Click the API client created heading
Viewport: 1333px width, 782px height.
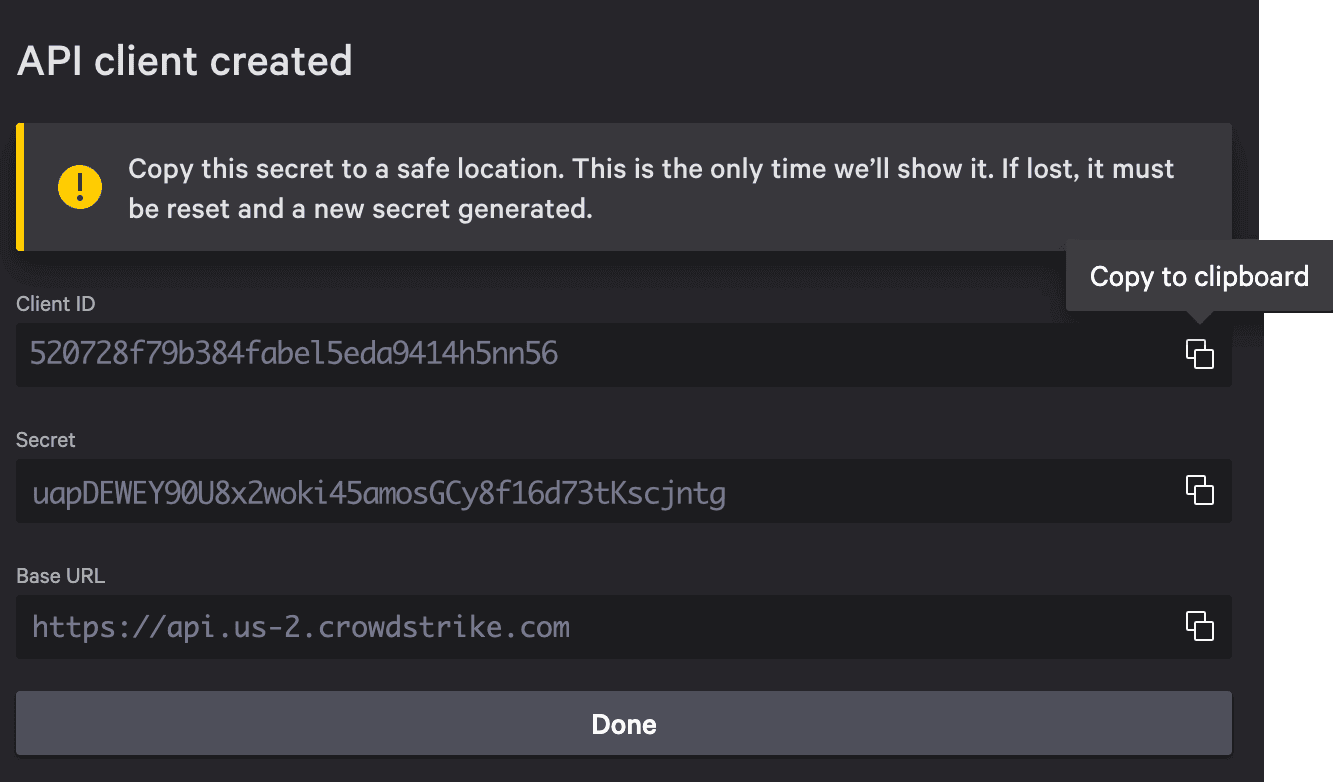click(x=184, y=60)
